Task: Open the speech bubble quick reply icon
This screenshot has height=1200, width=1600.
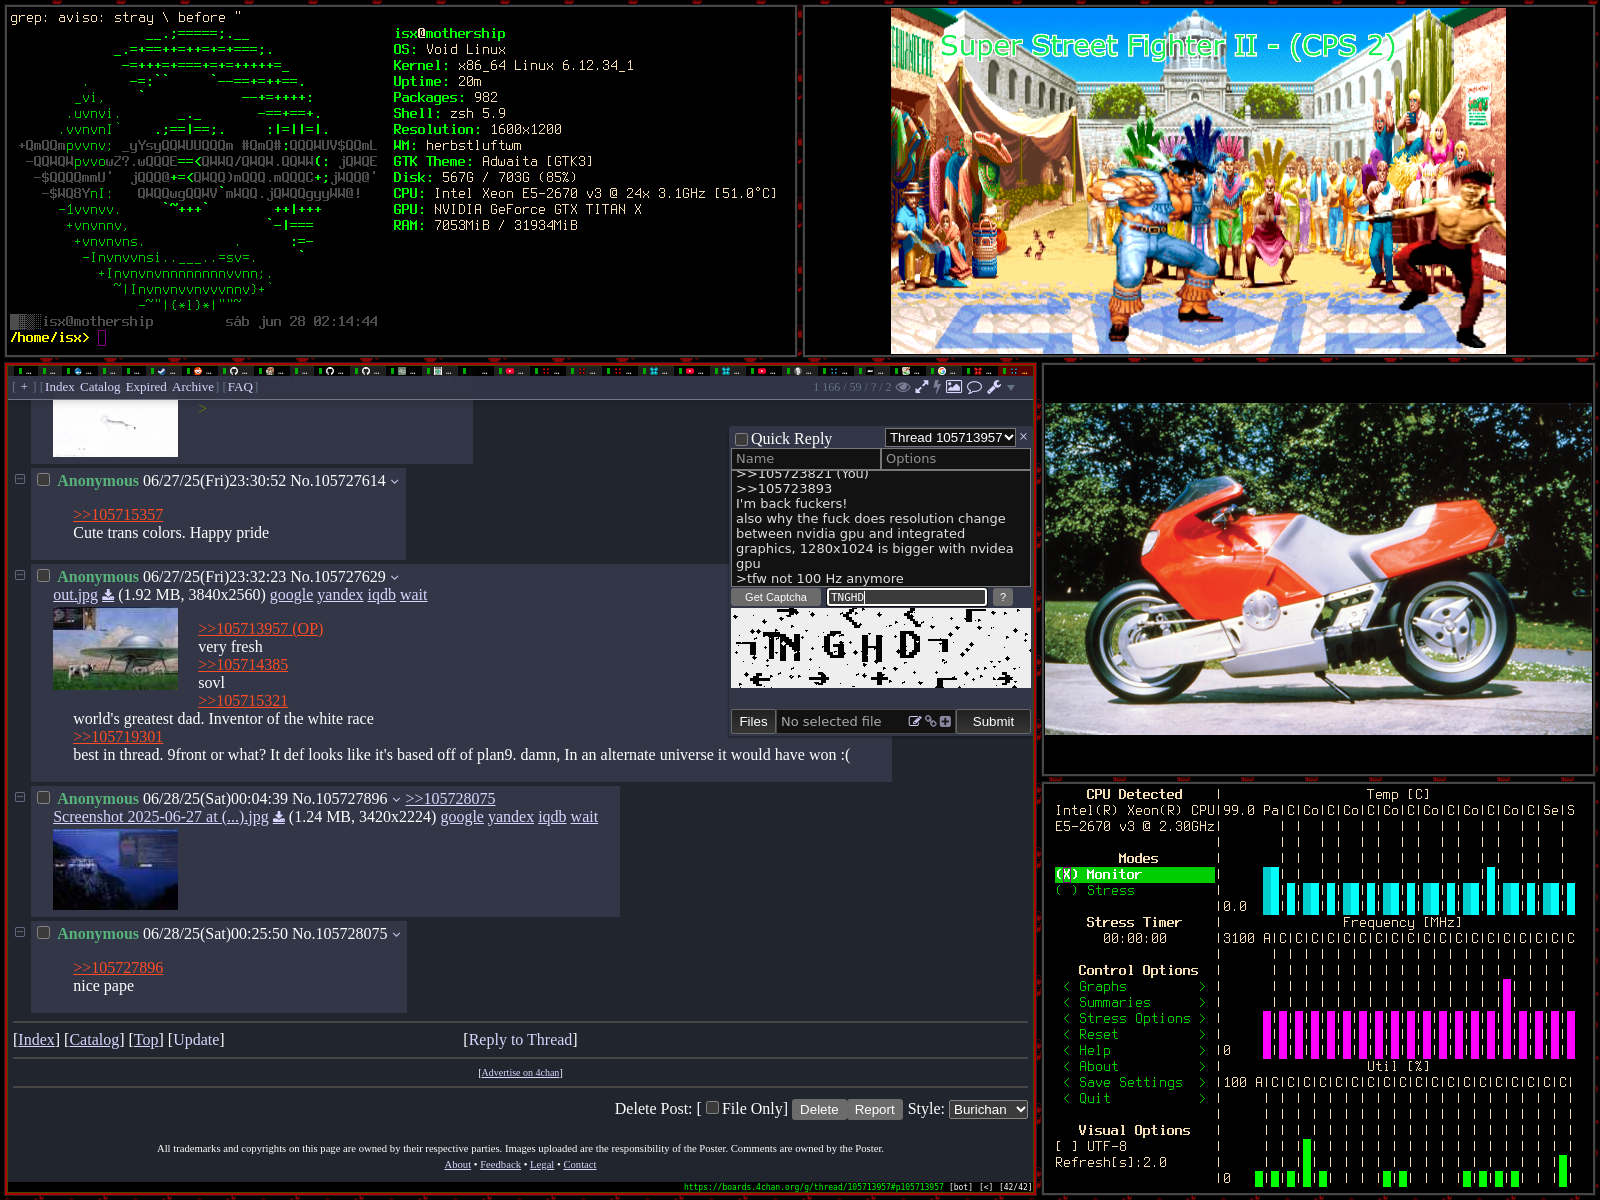Action: click(974, 387)
